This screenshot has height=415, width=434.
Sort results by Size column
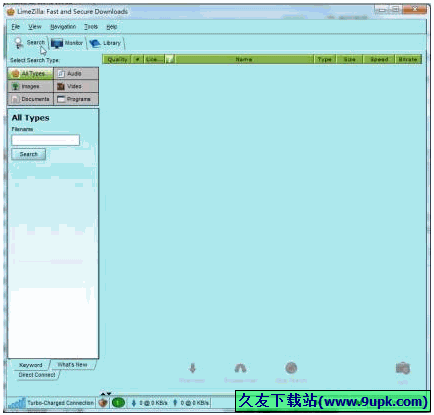349,59
